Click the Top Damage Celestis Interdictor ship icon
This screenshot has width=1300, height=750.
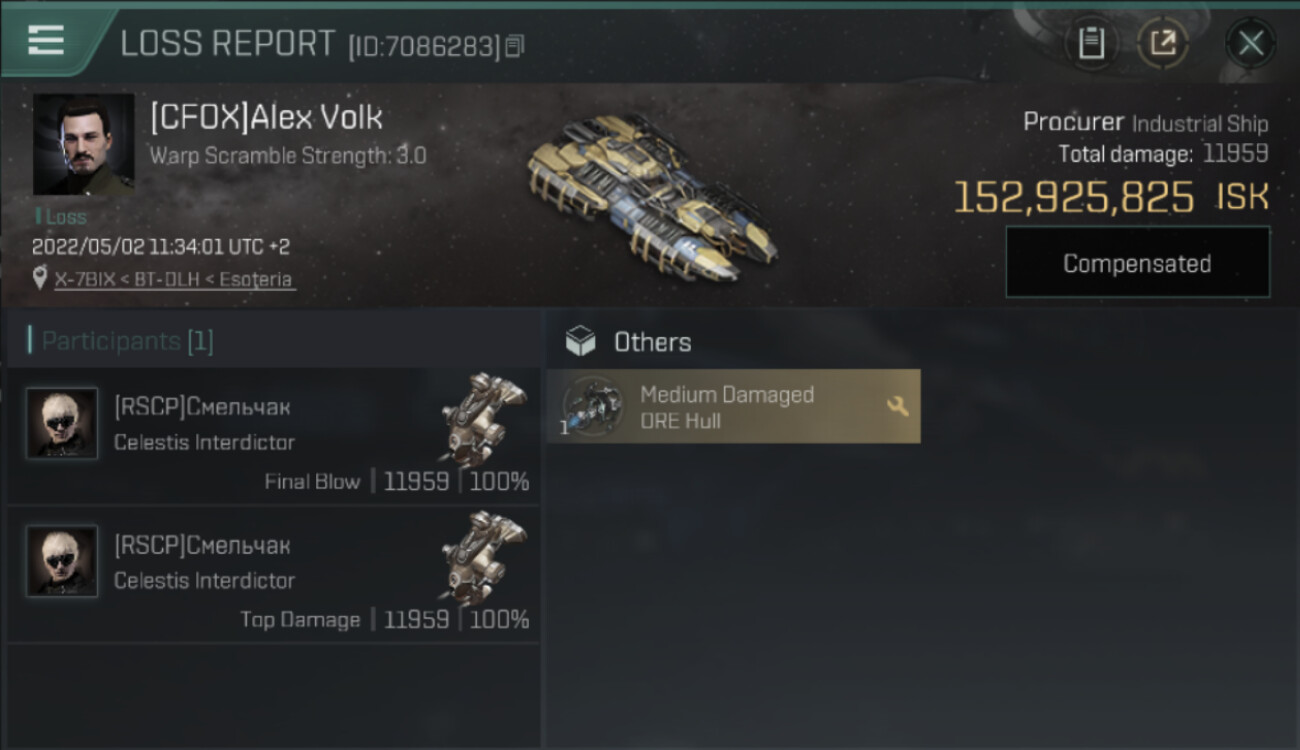[483, 557]
